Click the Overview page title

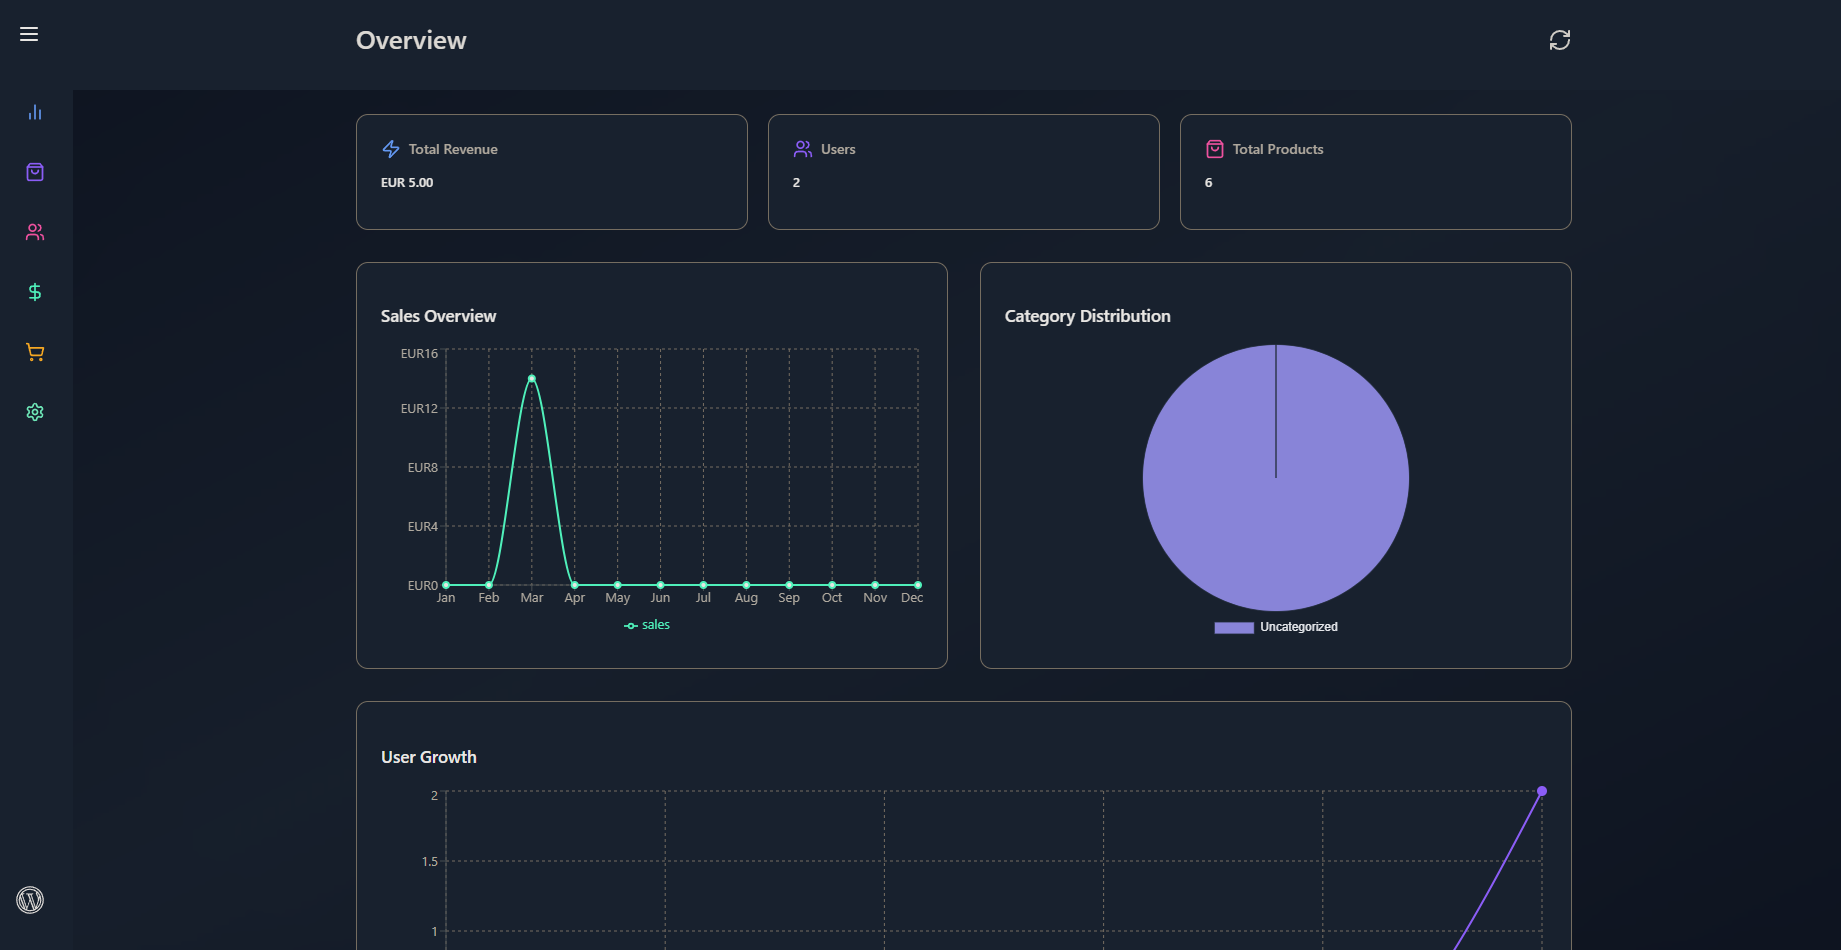click(411, 40)
